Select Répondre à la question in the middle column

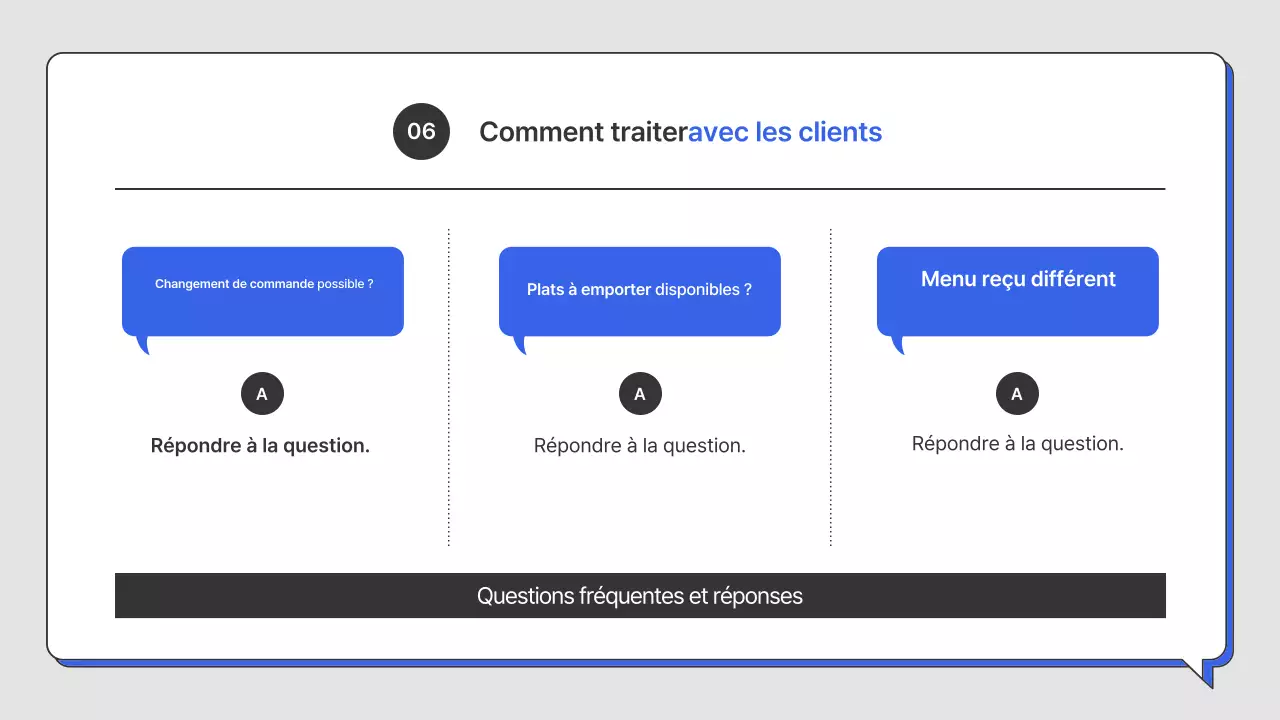[640, 445]
